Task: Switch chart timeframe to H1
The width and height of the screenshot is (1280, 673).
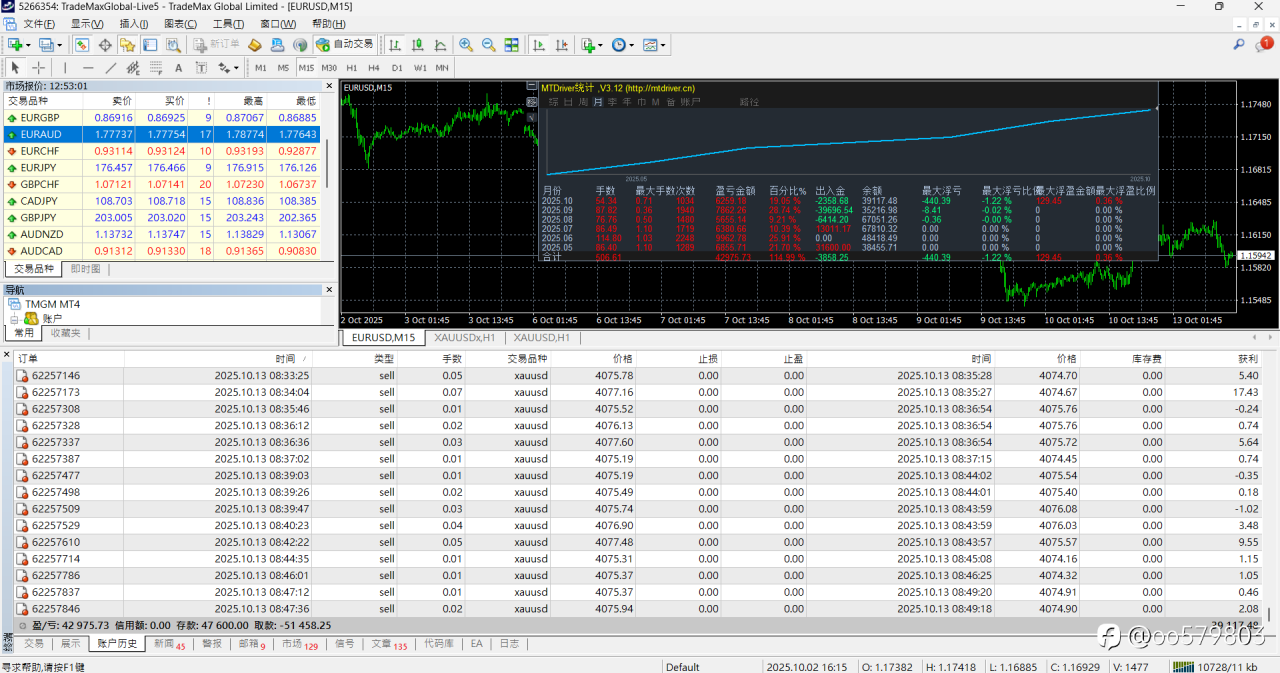Action: tap(352, 68)
